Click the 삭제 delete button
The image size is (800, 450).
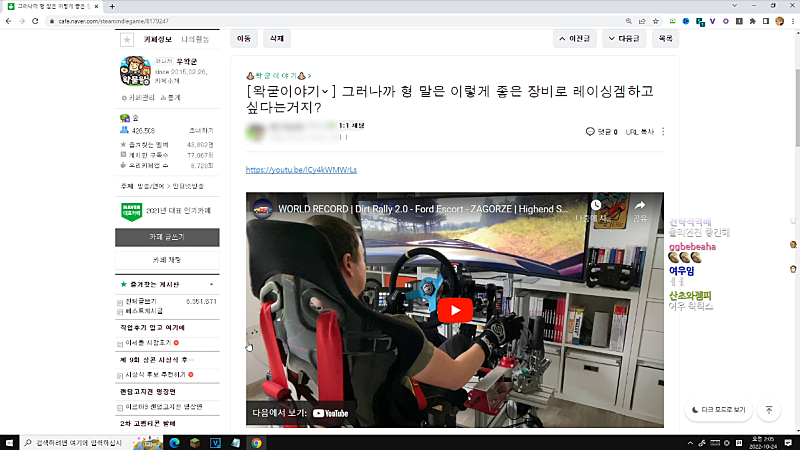[x=277, y=39]
